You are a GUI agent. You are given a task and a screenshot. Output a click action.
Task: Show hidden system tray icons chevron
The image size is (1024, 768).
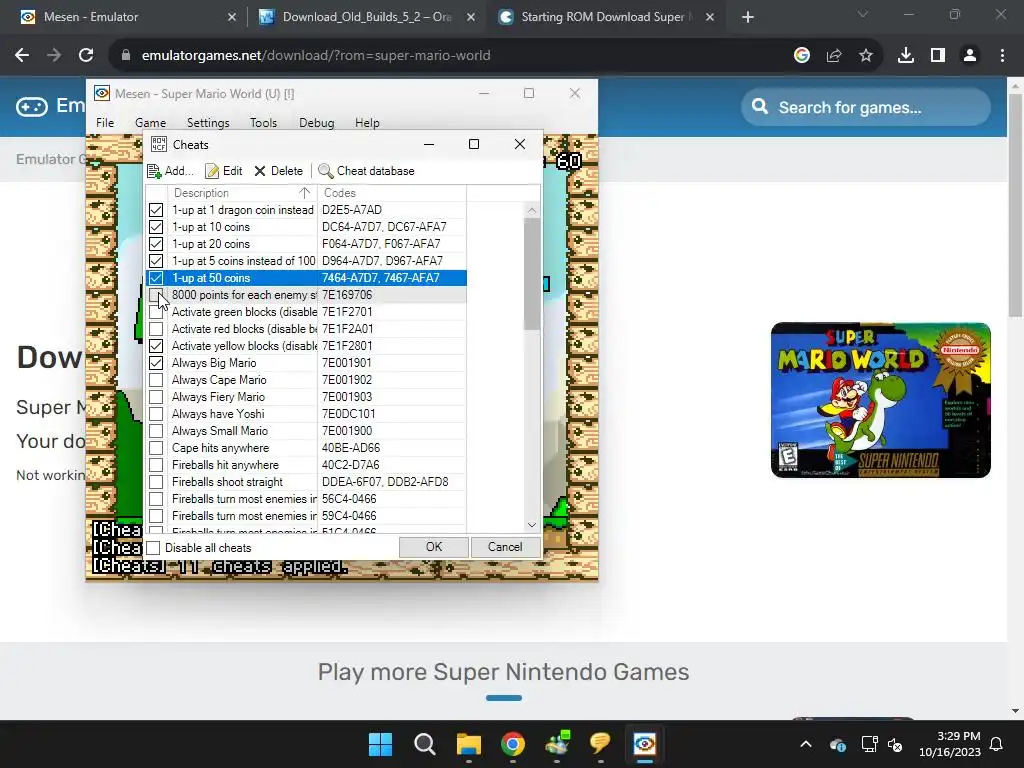(x=806, y=744)
